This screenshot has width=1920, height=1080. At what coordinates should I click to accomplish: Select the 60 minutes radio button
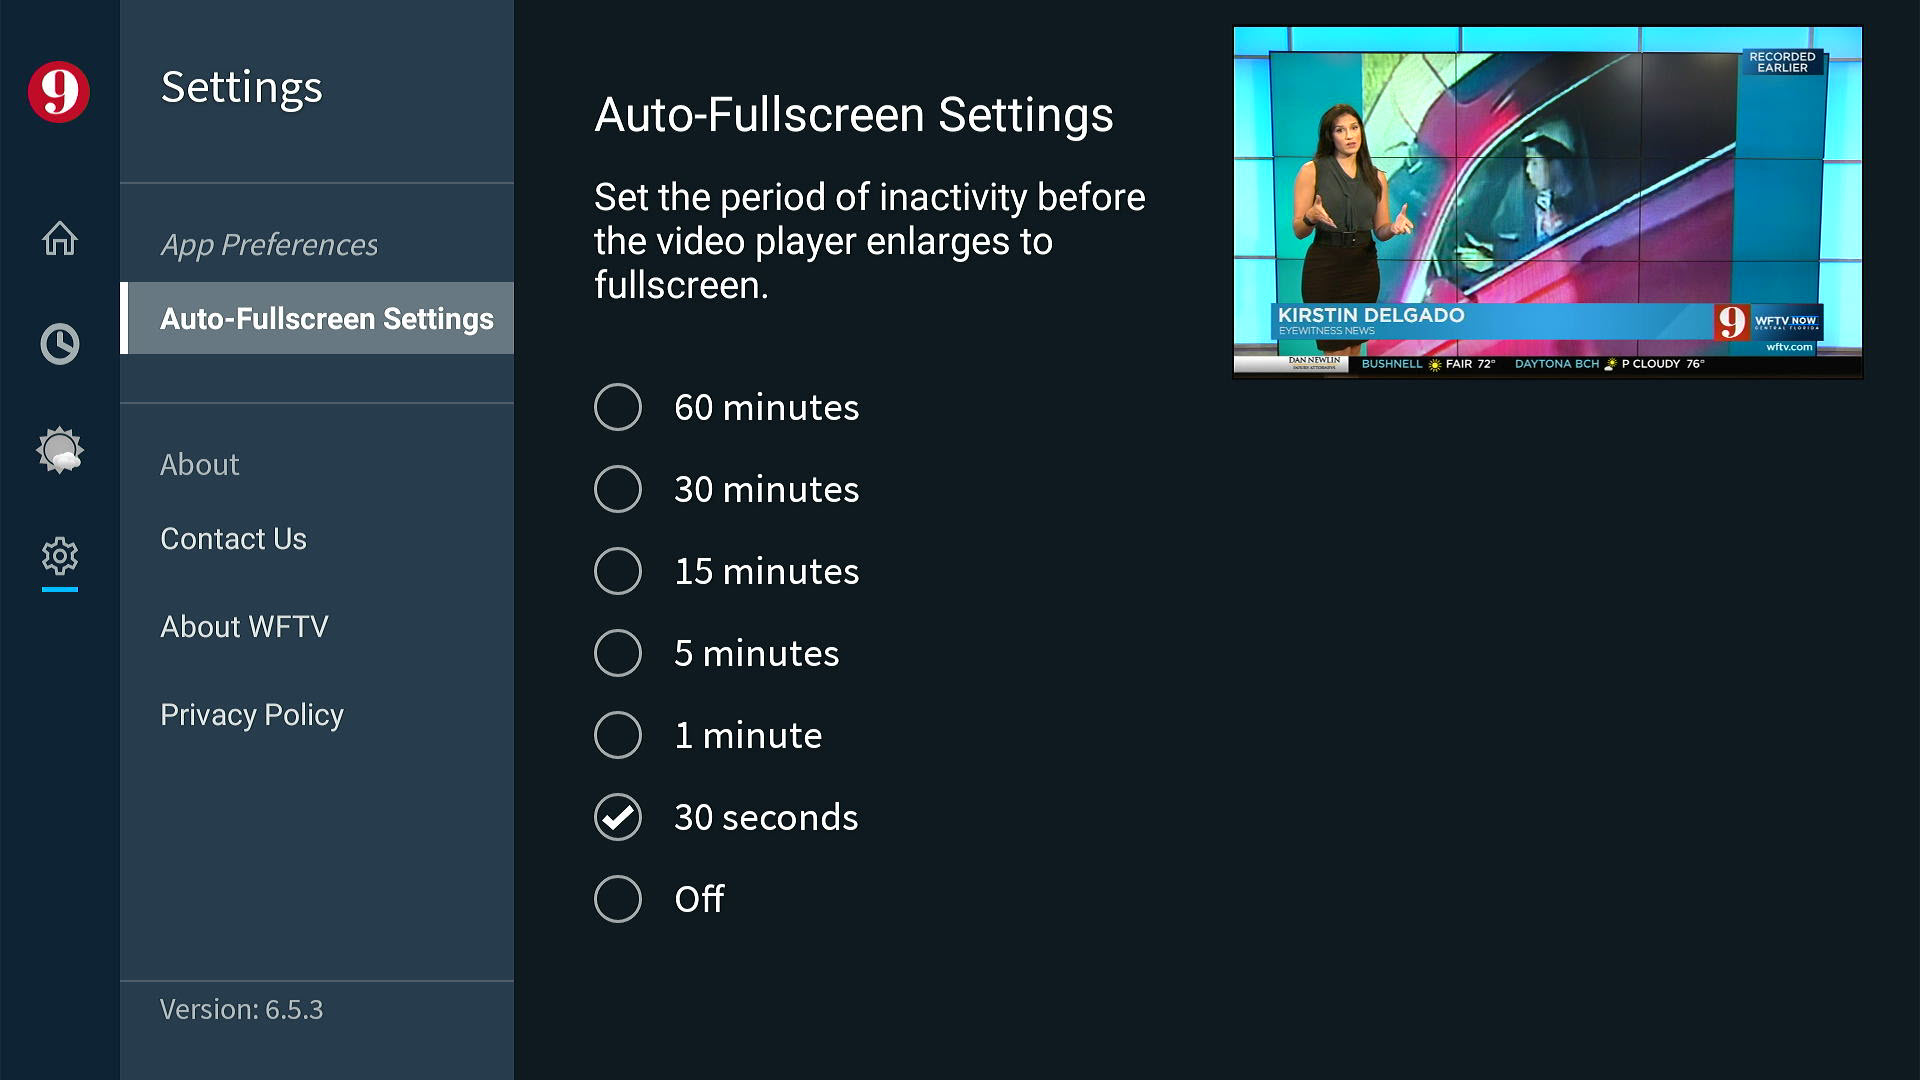[618, 407]
